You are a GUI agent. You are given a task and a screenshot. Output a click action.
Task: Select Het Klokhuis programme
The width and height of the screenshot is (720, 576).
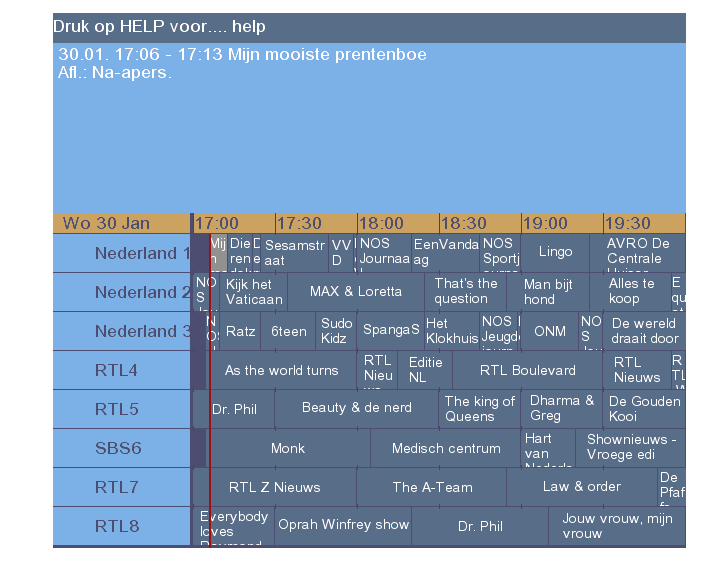452,331
